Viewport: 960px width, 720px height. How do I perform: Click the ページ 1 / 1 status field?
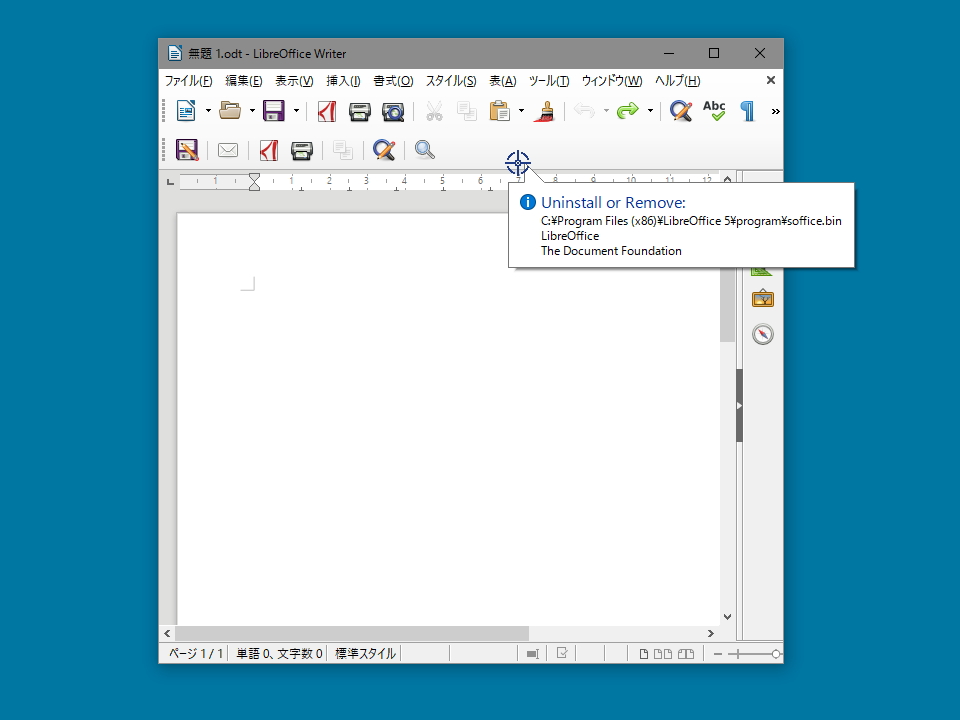tap(195, 654)
